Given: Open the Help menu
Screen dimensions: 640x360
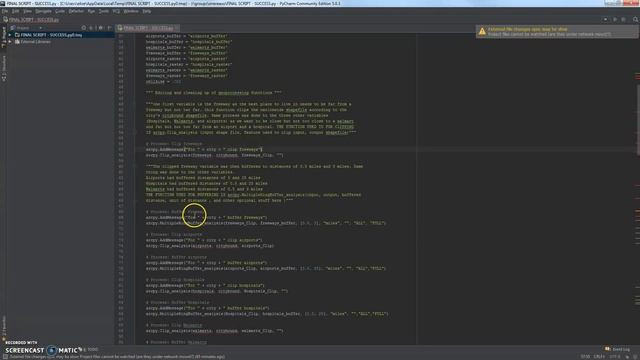Looking at the screenshot, I should pyautogui.click(x=147, y=11).
